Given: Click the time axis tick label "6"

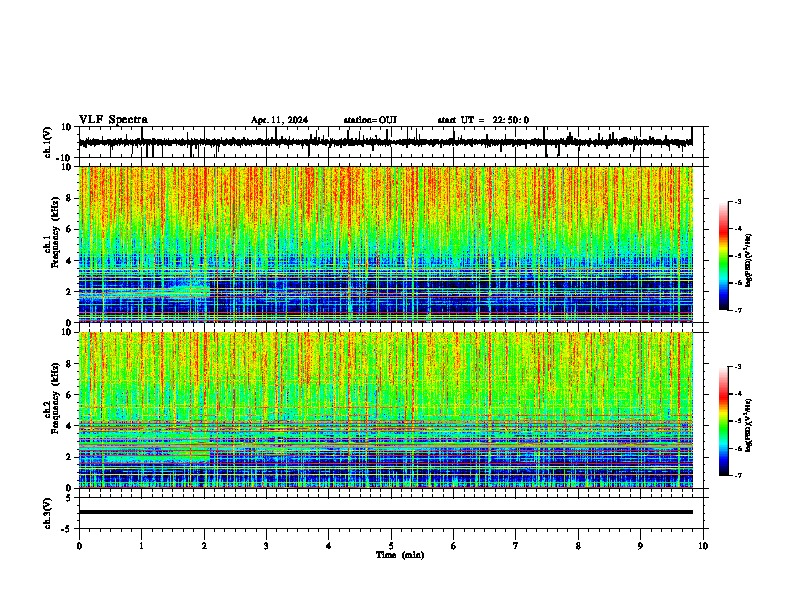Looking at the screenshot, I should click(454, 546).
